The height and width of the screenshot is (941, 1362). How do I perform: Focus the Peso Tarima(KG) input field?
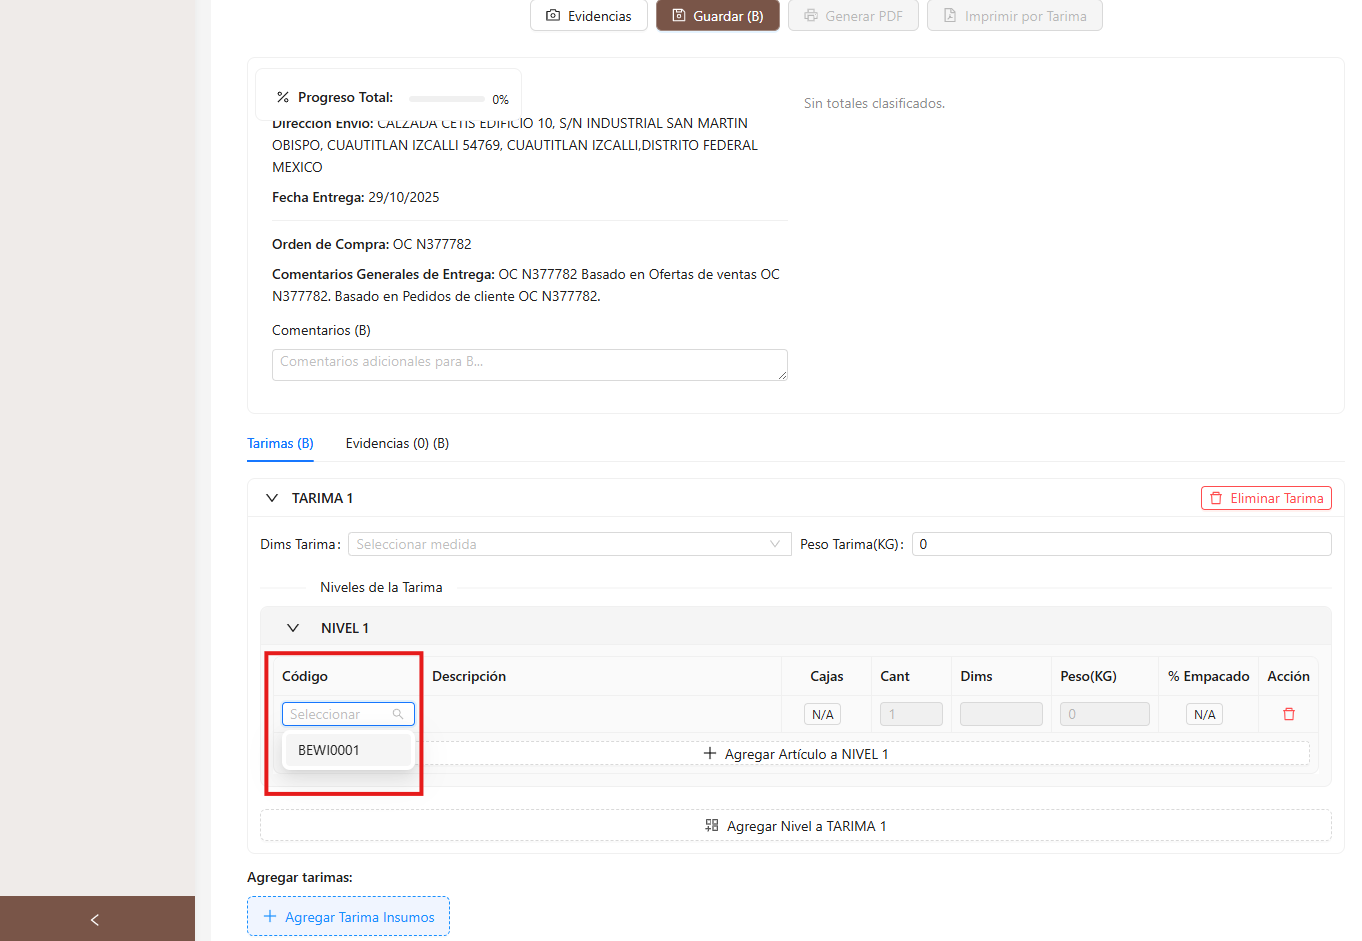(1122, 544)
